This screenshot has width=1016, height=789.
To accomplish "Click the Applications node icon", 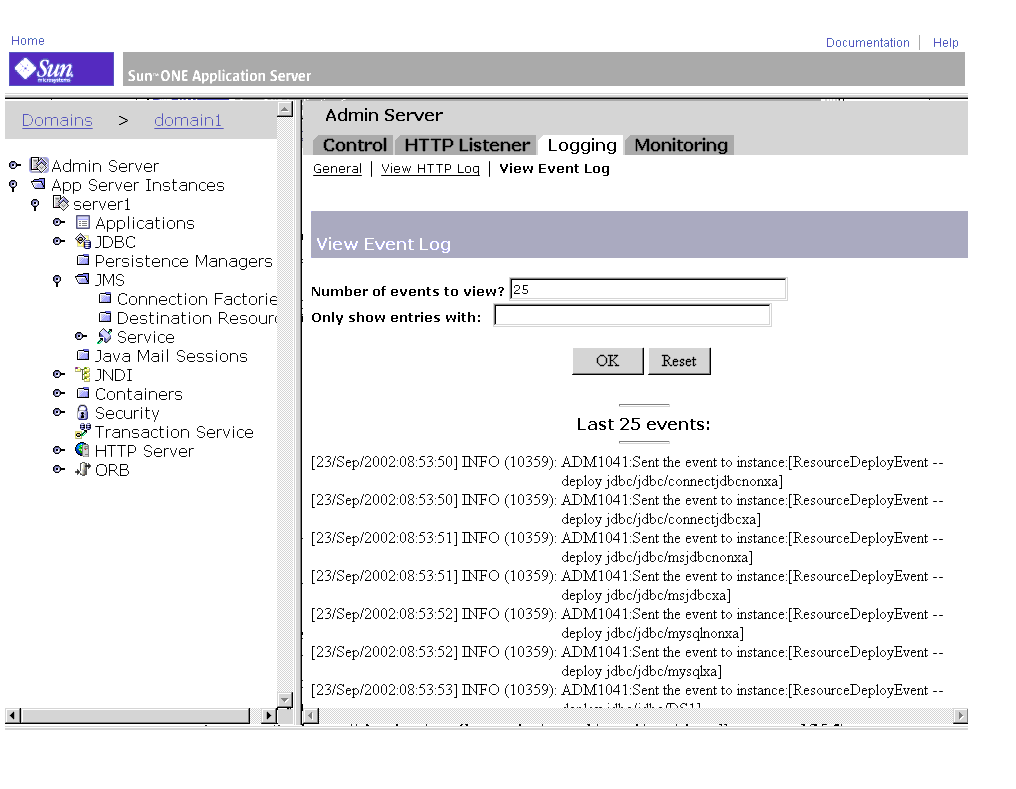I will tap(83, 222).
